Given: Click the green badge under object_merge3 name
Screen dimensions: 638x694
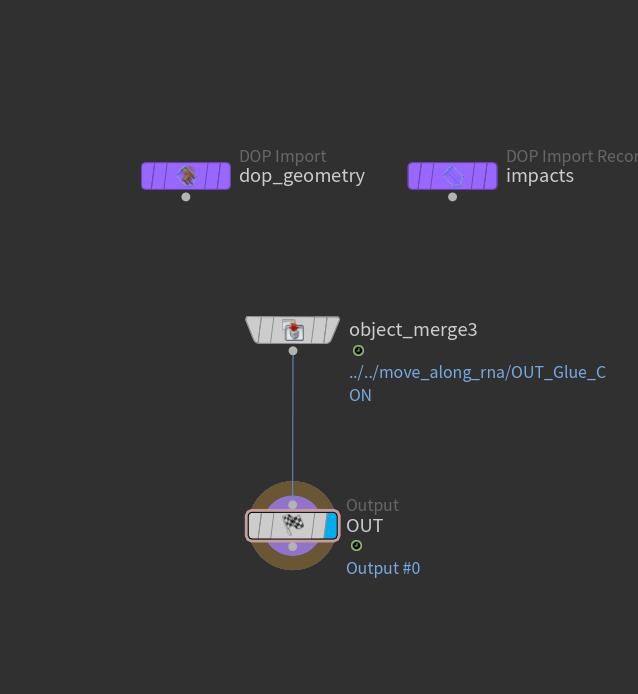Looking at the screenshot, I should (358, 351).
